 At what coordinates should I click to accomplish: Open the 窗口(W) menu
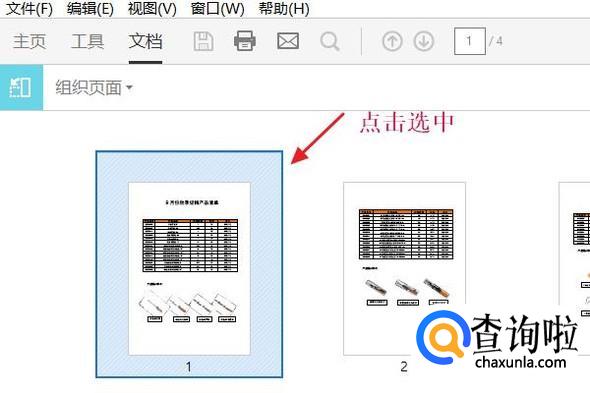click(217, 9)
